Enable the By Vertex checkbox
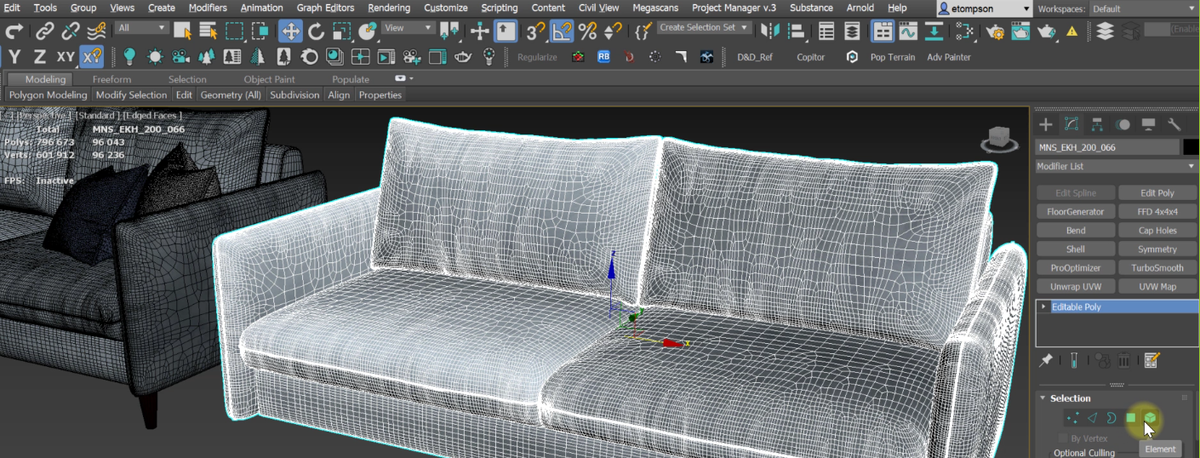Viewport: 1200px width, 458px height. 1061,438
